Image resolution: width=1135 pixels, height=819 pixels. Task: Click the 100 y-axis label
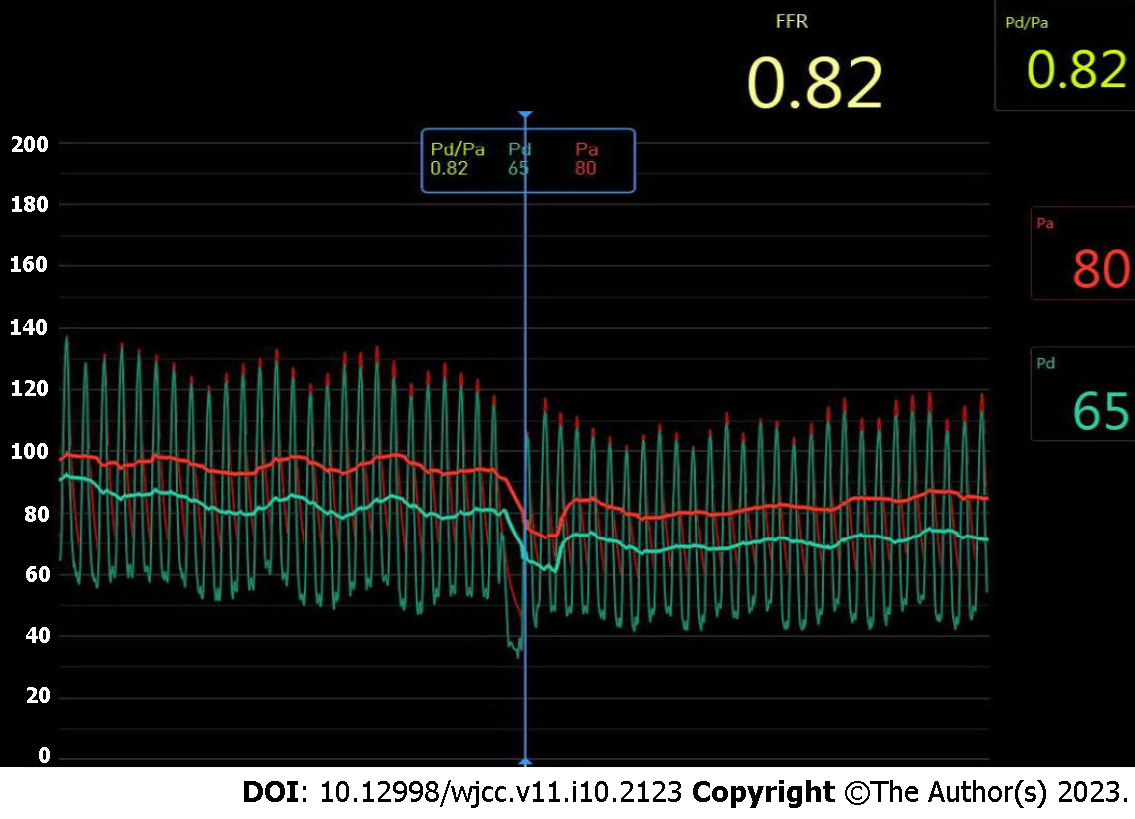tap(30, 452)
